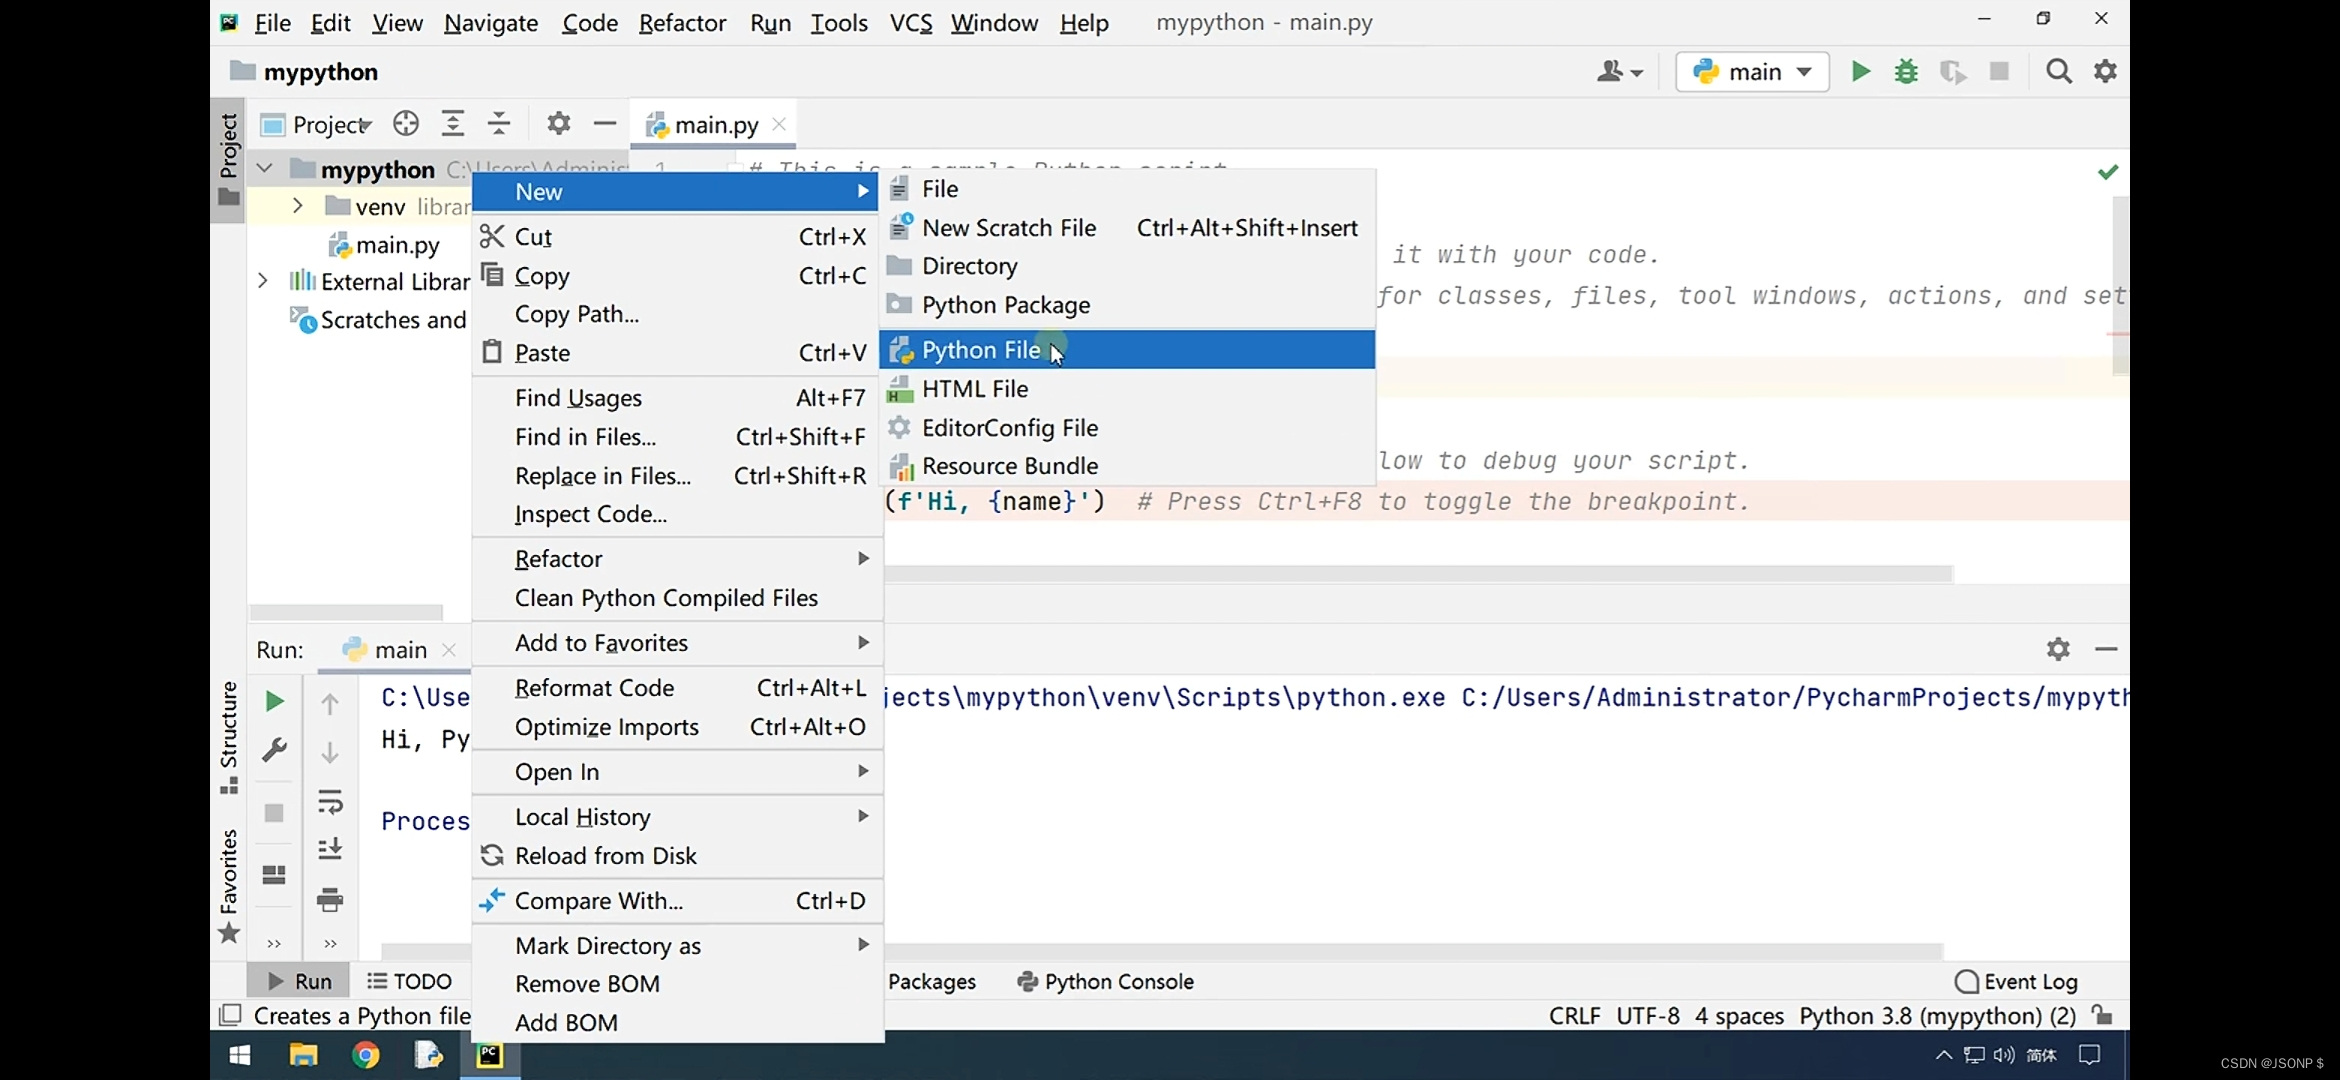Viewport: 2340px width, 1080px height.
Task: Open Project panel options gear
Action: click(x=558, y=124)
